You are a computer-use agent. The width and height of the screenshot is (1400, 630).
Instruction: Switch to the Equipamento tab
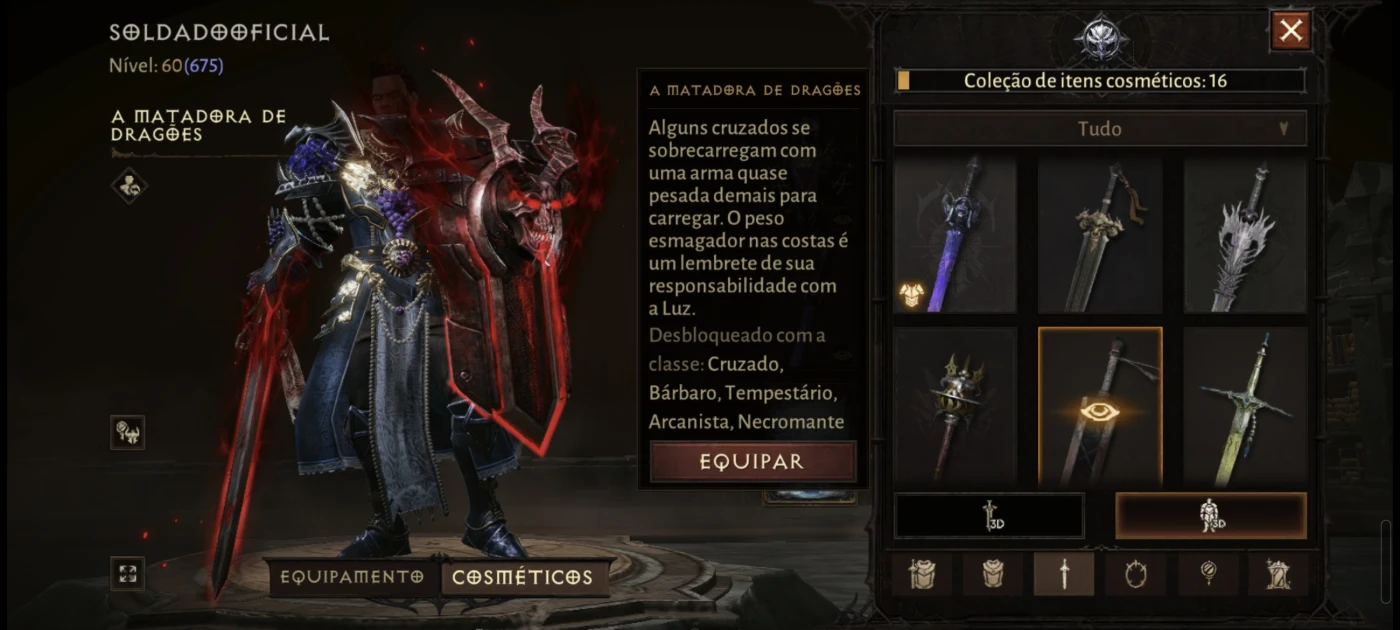(352, 577)
